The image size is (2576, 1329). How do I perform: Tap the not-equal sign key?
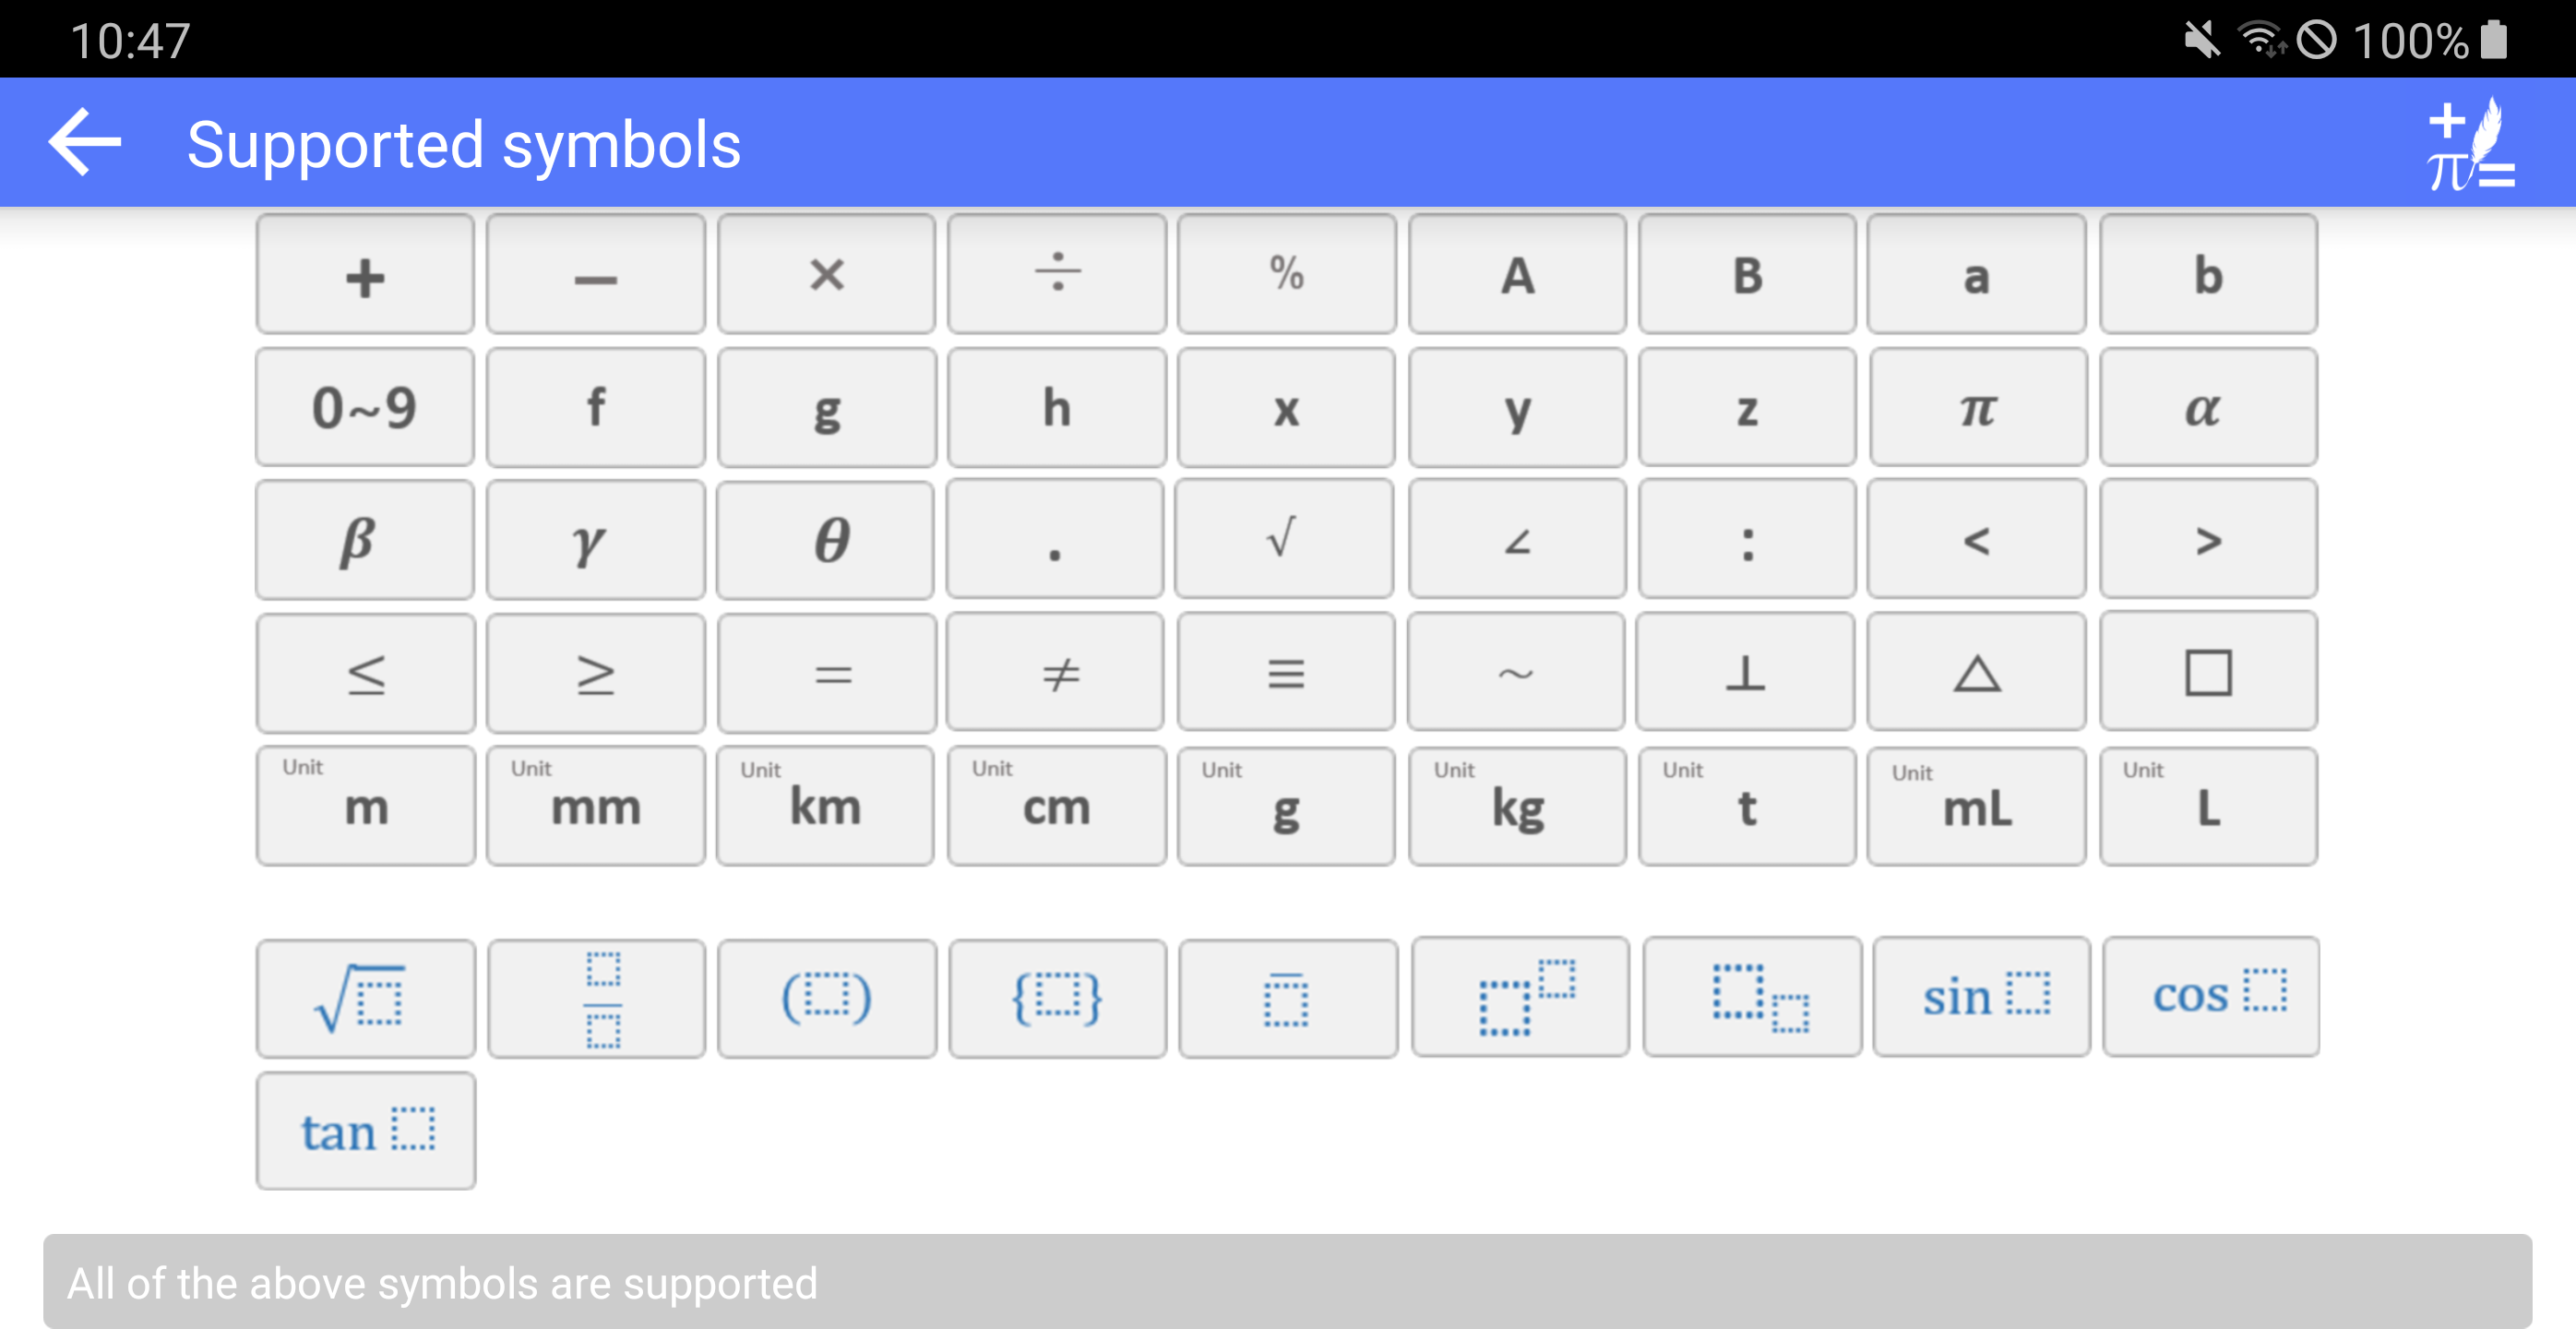1055,672
